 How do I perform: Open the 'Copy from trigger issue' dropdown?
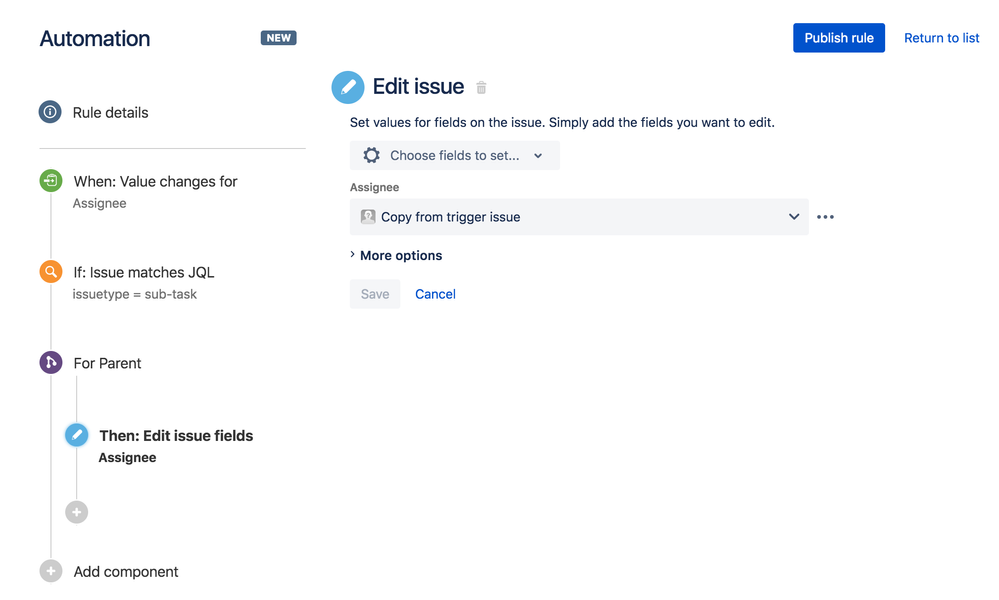pos(794,216)
